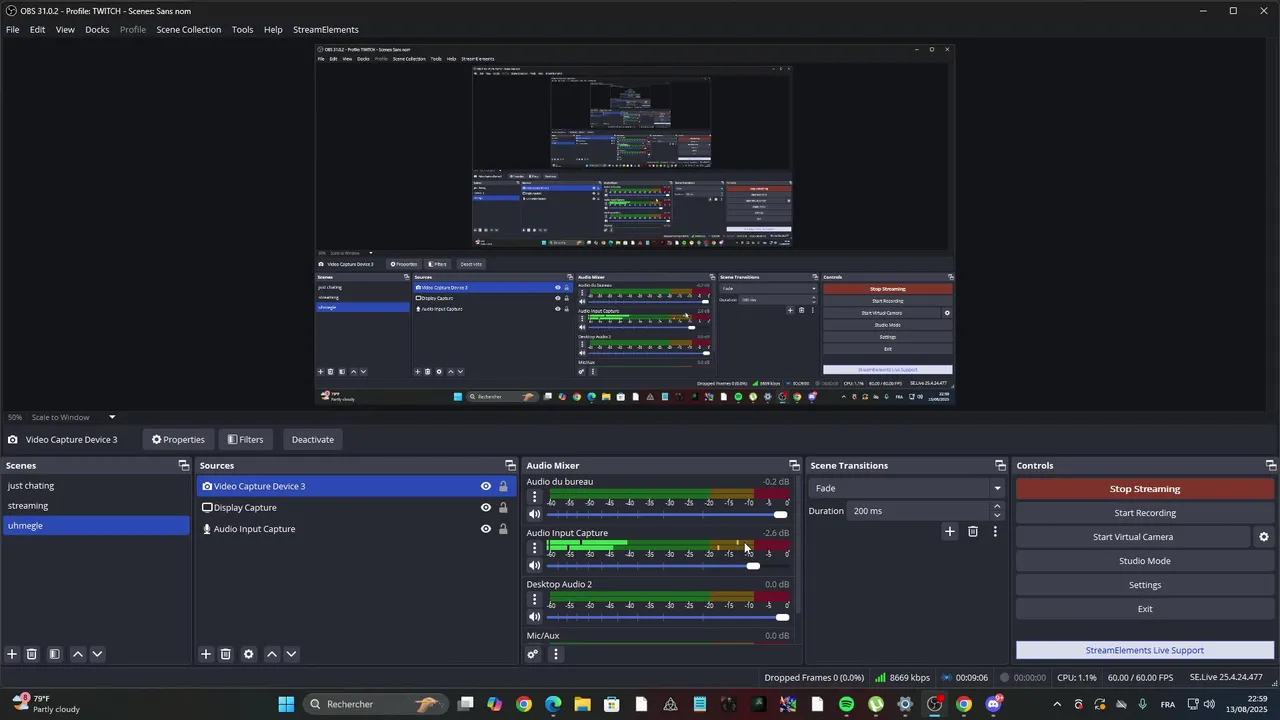
Task: Open the StreamElements menu
Action: (x=326, y=30)
